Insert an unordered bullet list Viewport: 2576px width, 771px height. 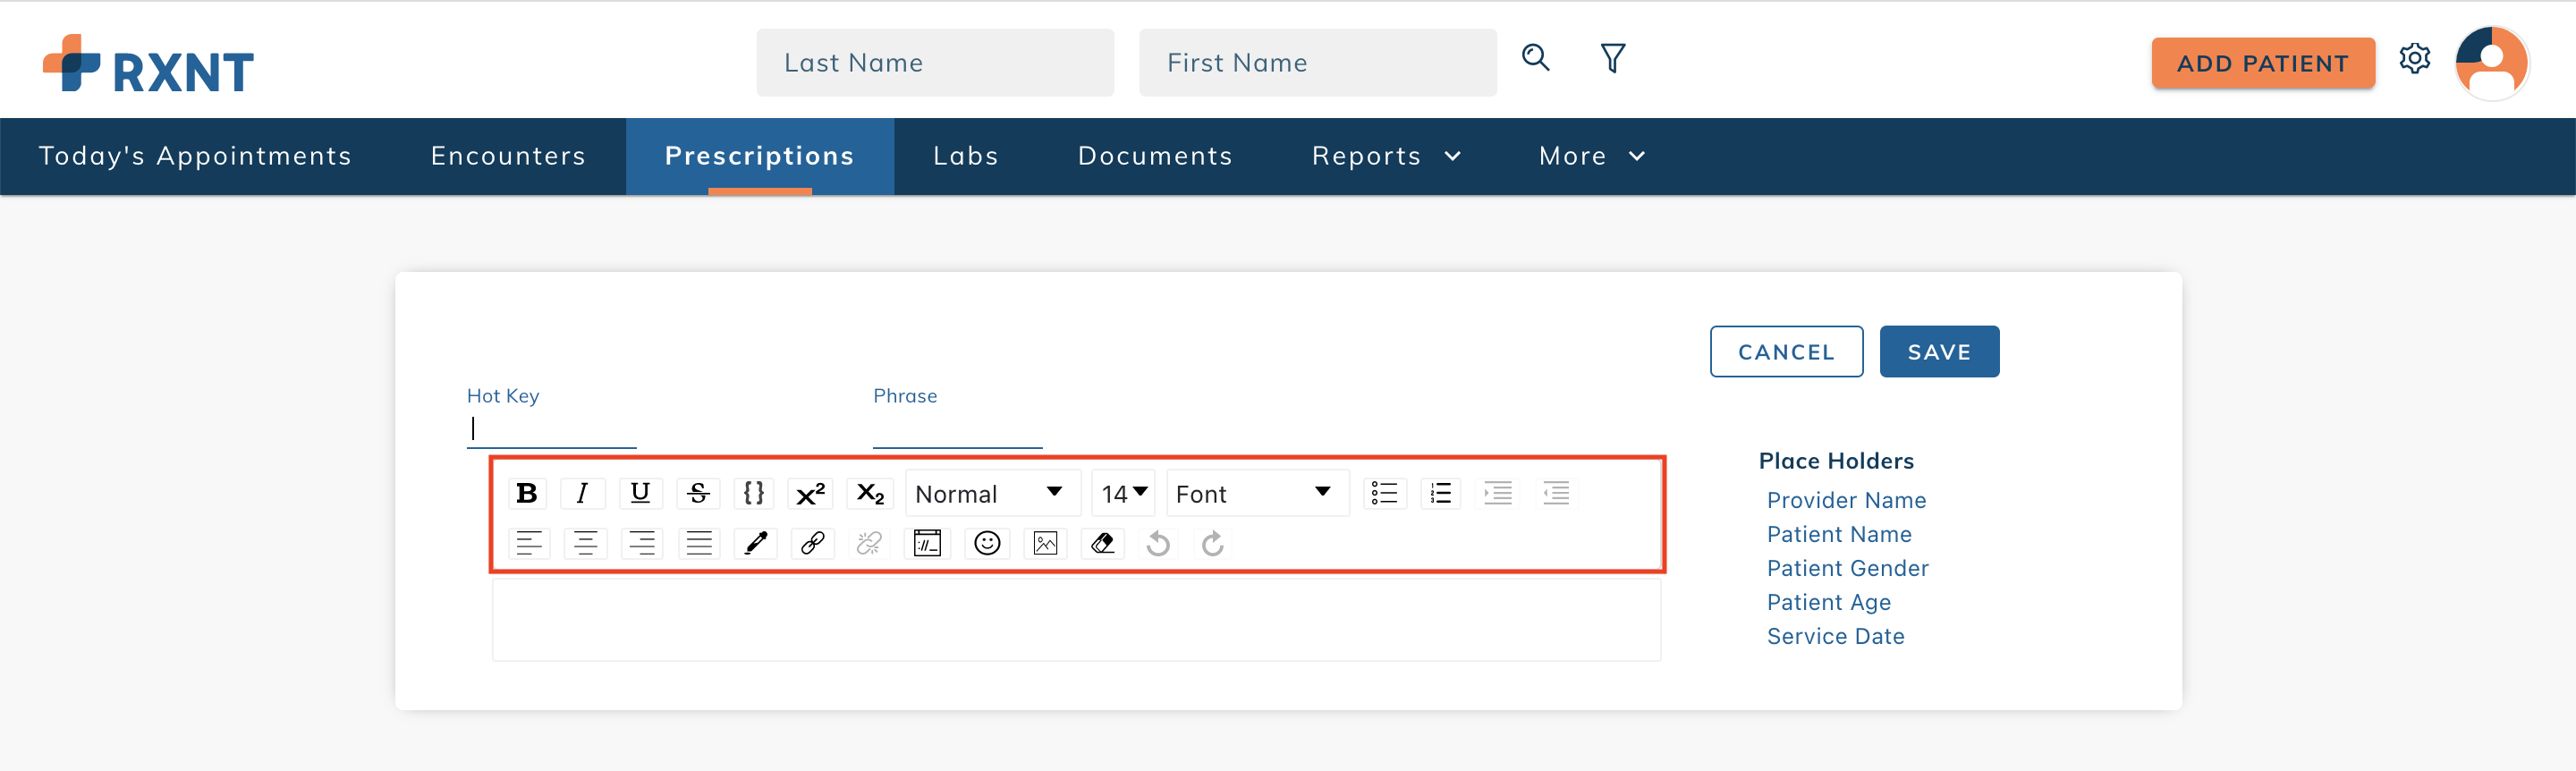(x=1384, y=493)
